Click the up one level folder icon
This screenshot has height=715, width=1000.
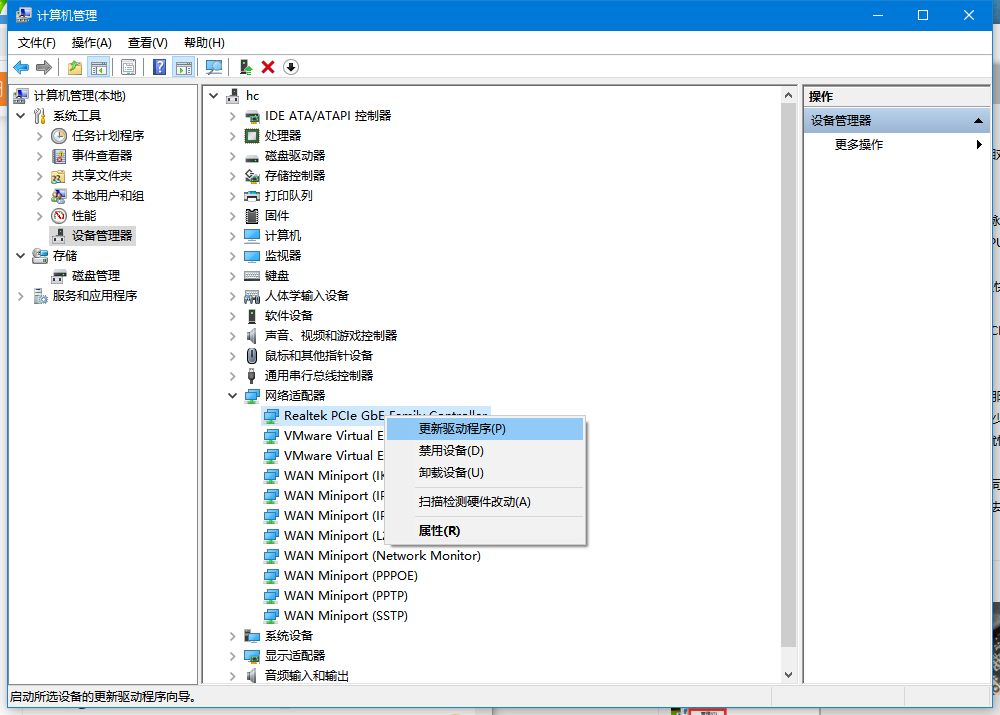pos(74,67)
